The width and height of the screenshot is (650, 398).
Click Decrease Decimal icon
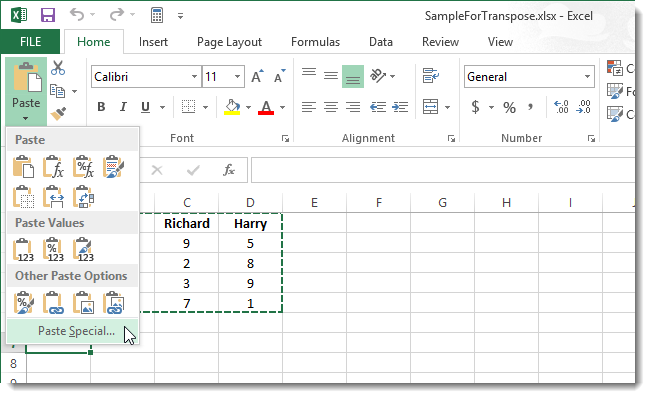(584, 107)
